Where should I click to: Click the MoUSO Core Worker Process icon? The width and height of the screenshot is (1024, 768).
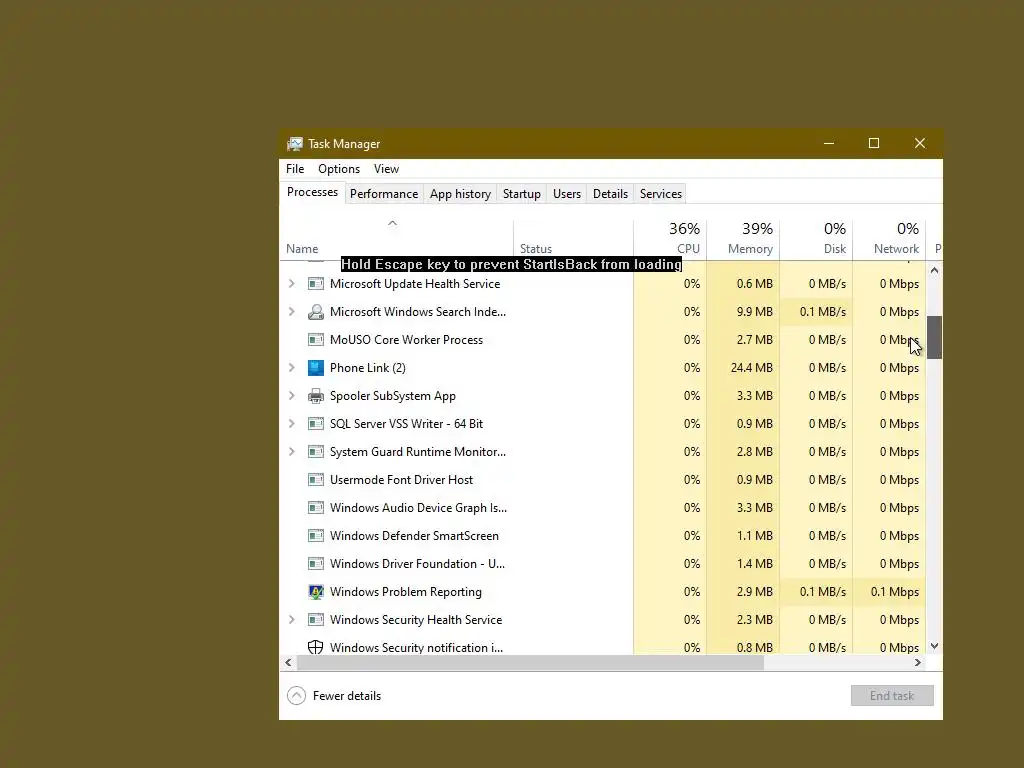click(315, 340)
